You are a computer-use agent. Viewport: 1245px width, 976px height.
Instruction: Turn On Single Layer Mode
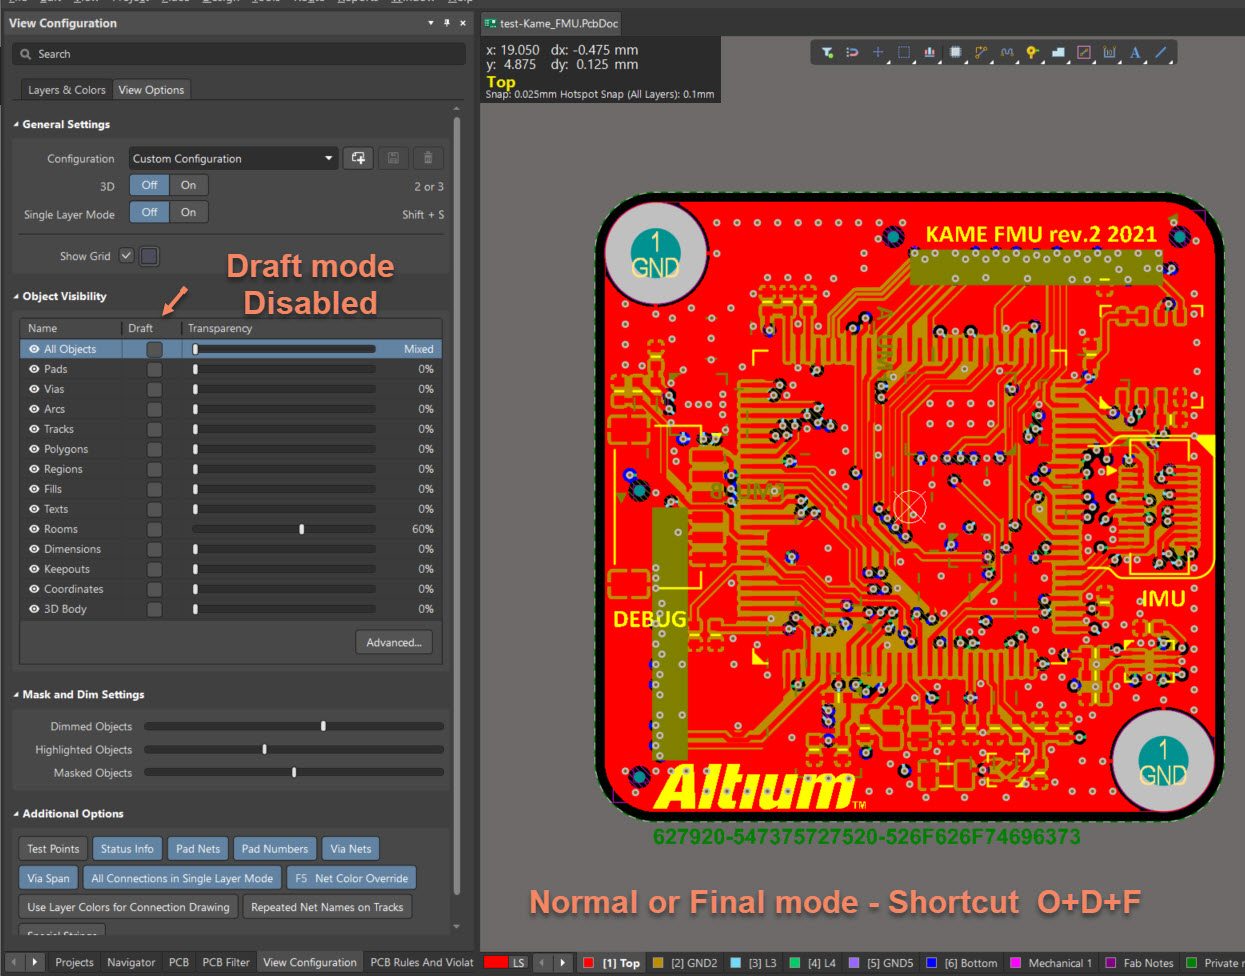188,212
